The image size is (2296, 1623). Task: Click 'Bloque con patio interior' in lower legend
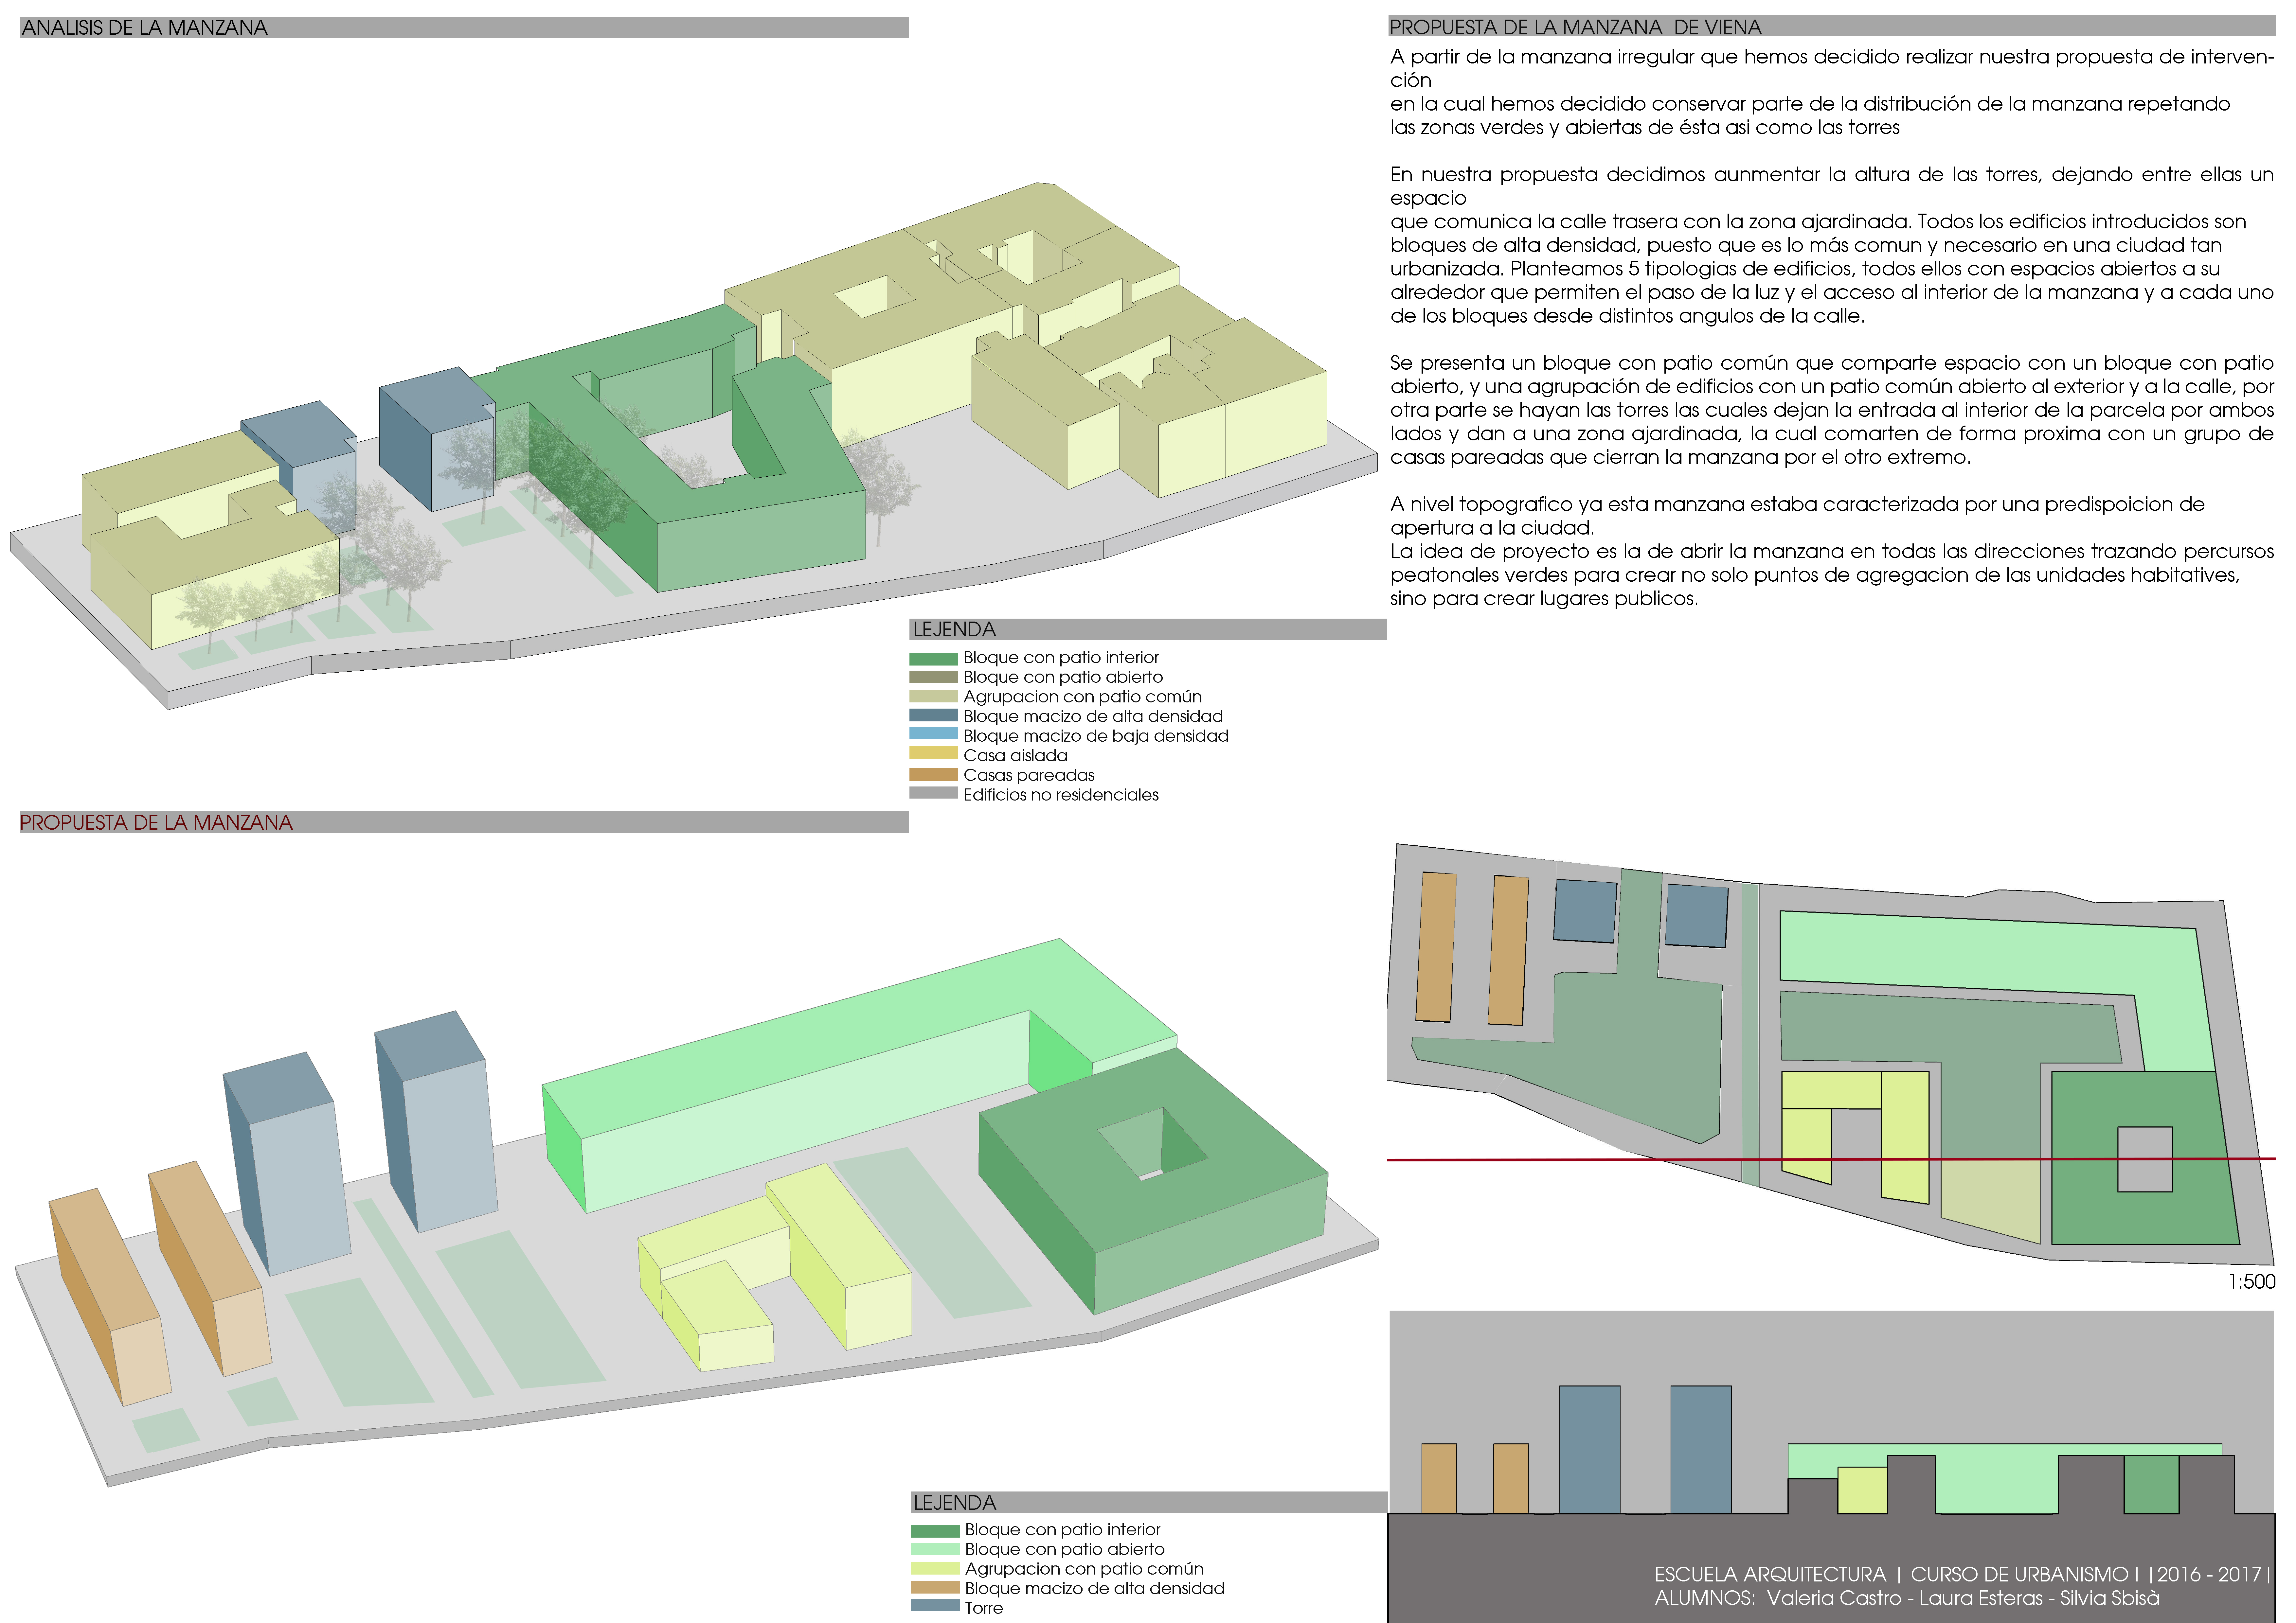click(x=1063, y=1530)
